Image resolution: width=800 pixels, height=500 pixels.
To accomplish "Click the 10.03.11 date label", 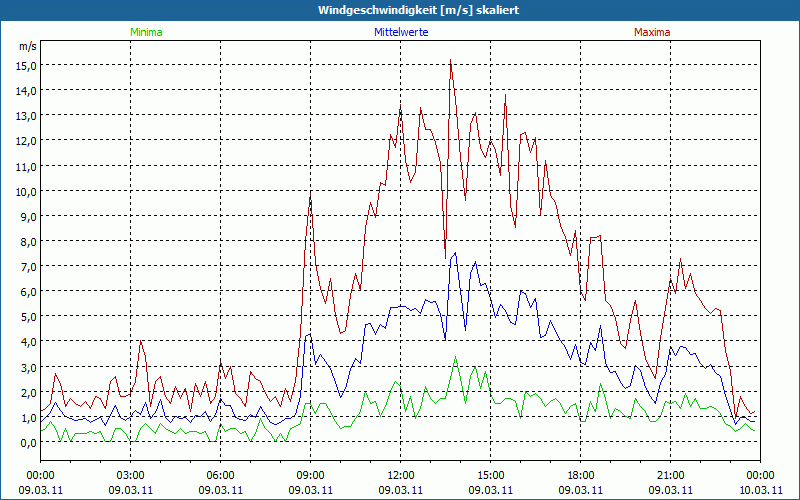I will 761,490.
